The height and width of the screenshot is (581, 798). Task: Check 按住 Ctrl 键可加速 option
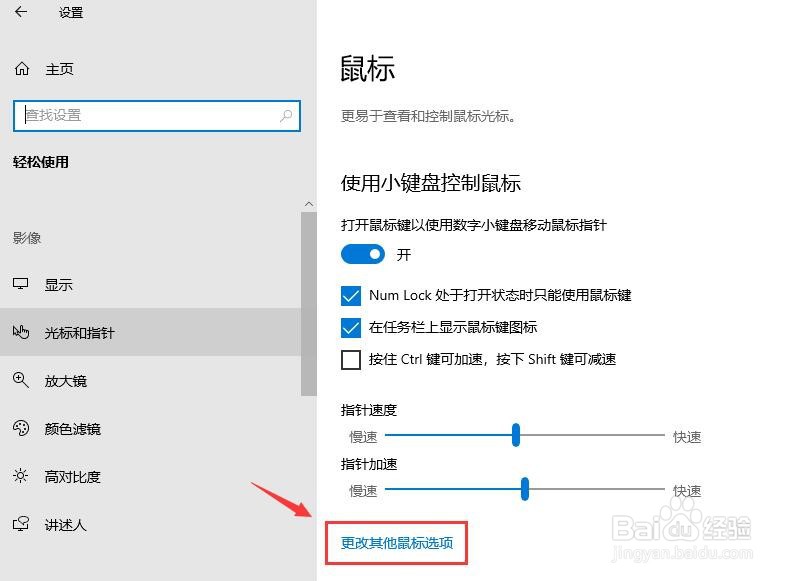click(351, 360)
